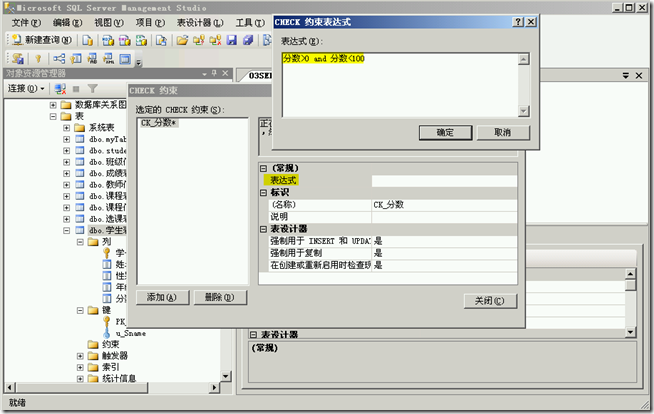Collapse the 表设计器 property group in dialog
This screenshot has height=414, width=654.
pos(263,229)
